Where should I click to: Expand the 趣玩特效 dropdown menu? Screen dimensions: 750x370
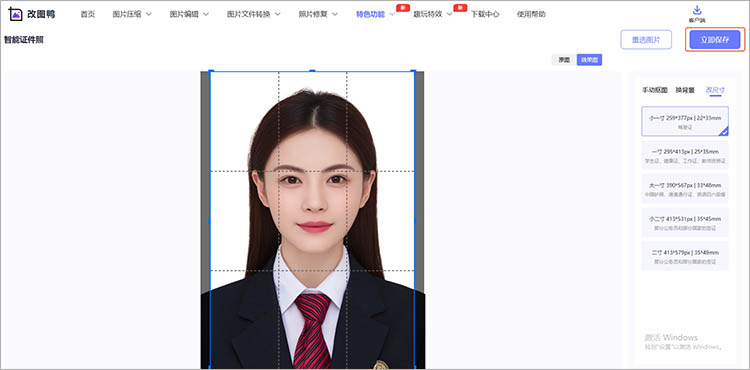point(433,14)
